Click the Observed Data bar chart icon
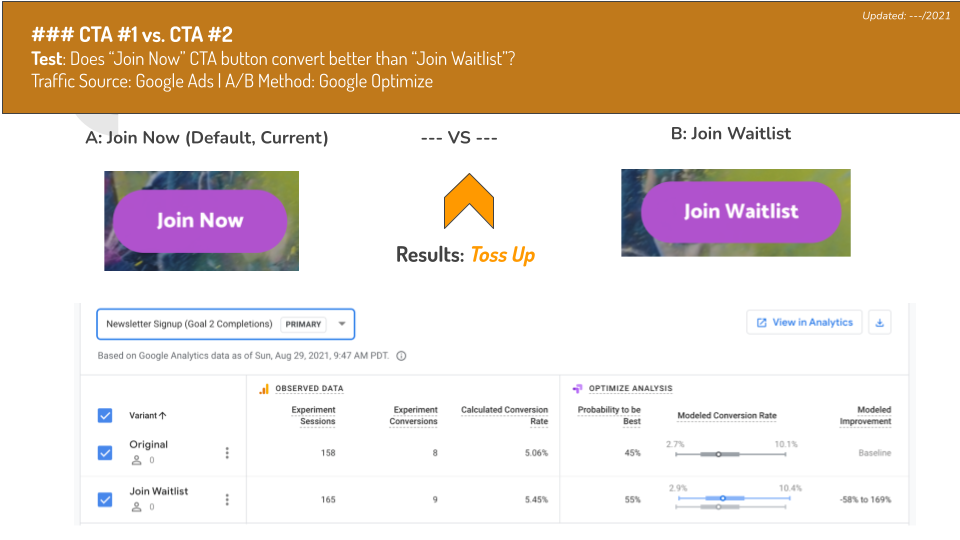The image size is (960, 540). pos(264,389)
